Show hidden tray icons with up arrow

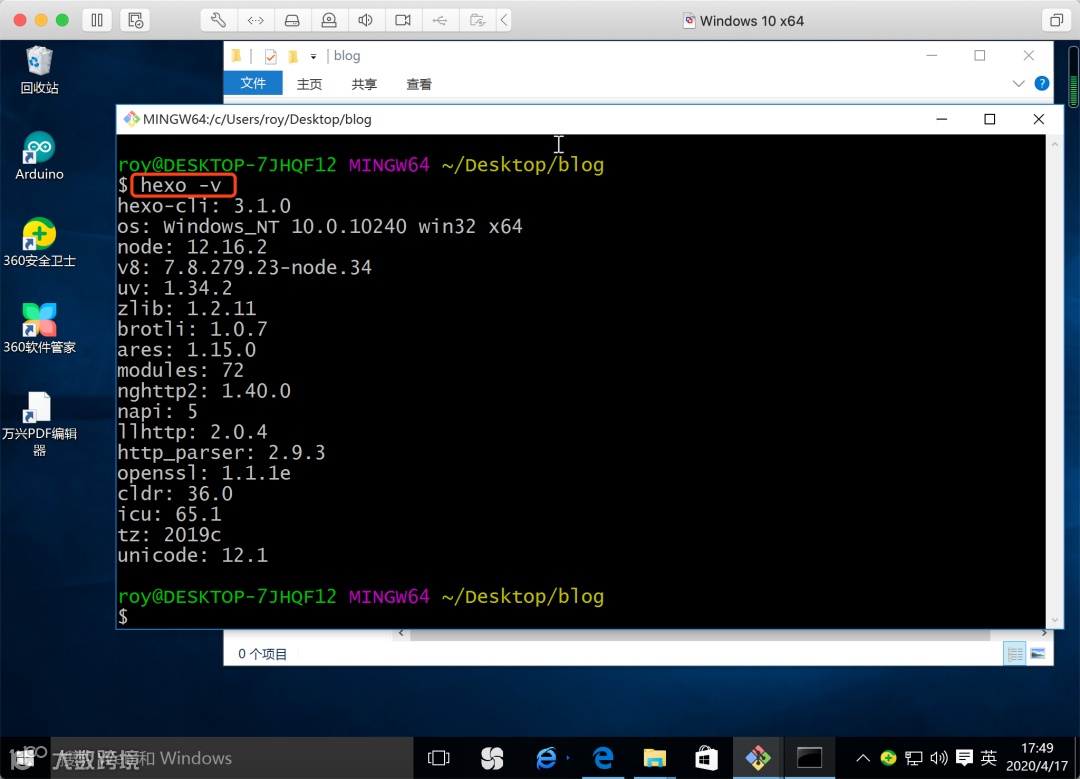(x=862, y=758)
